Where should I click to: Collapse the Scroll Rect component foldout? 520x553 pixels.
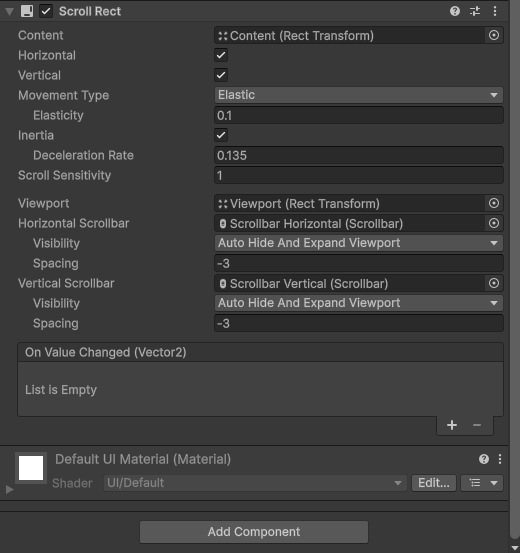tap(10, 12)
